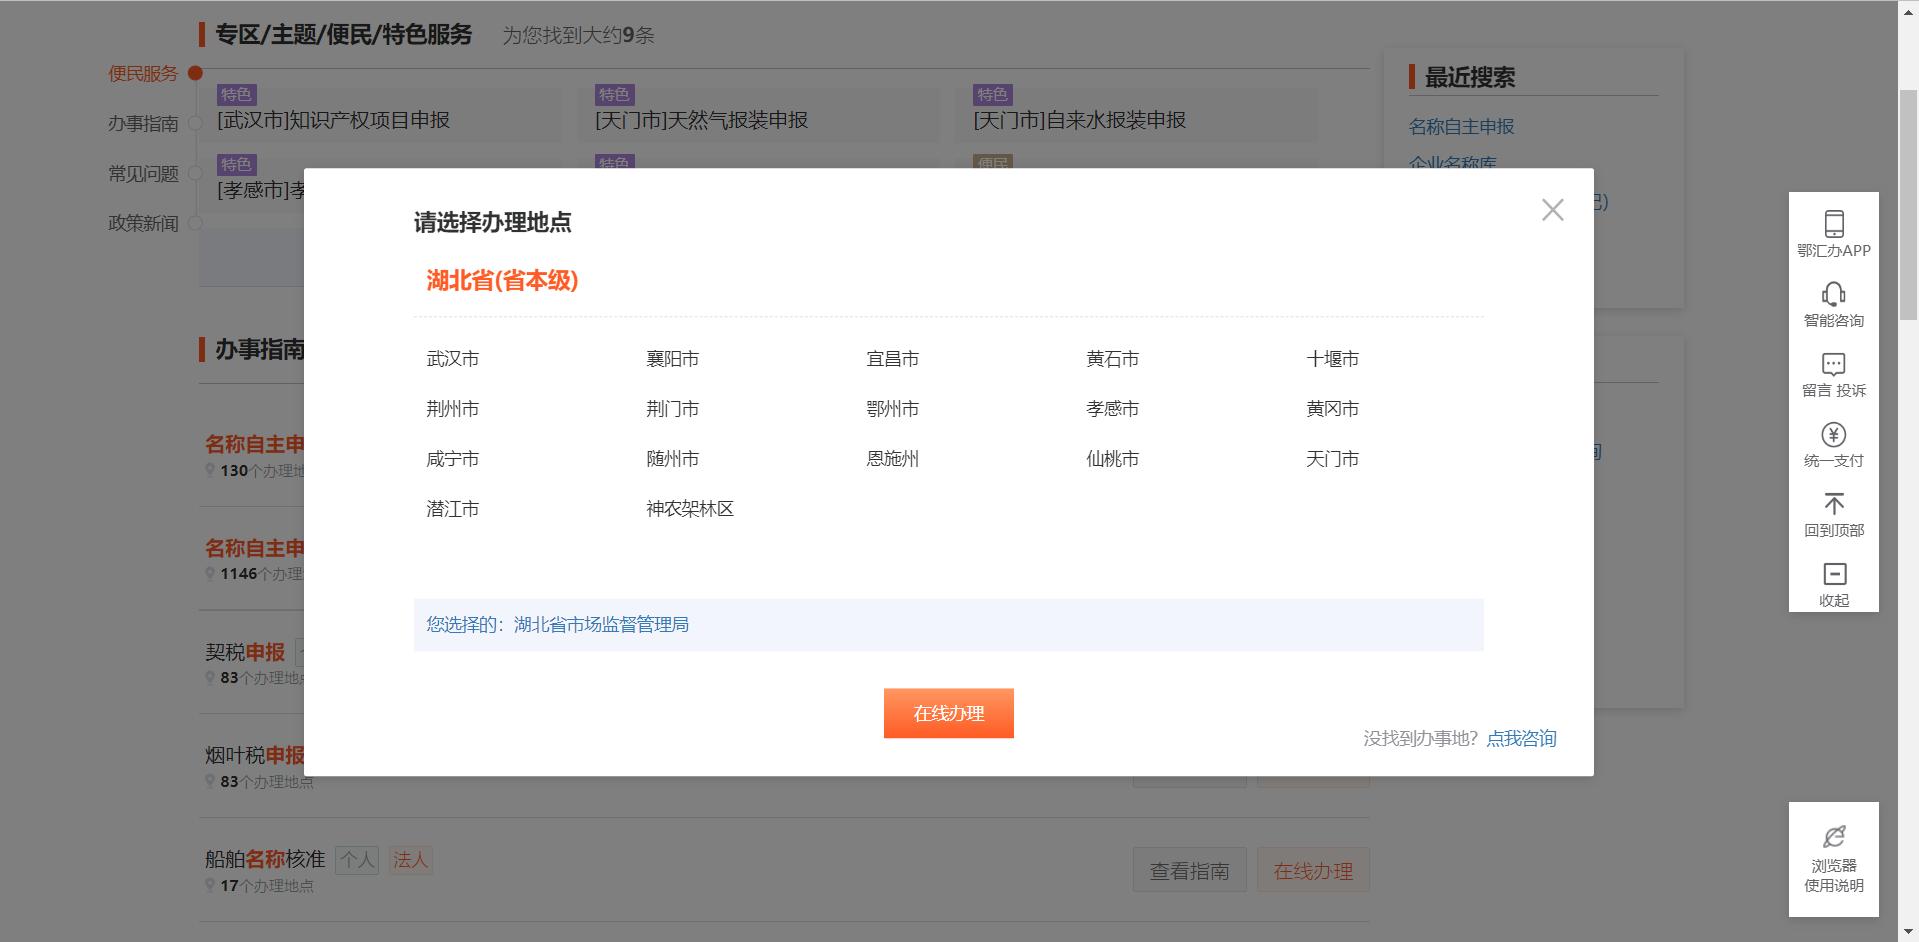
Task: Open the 浏览器使用说明 browser guide icon
Action: pos(1833,858)
